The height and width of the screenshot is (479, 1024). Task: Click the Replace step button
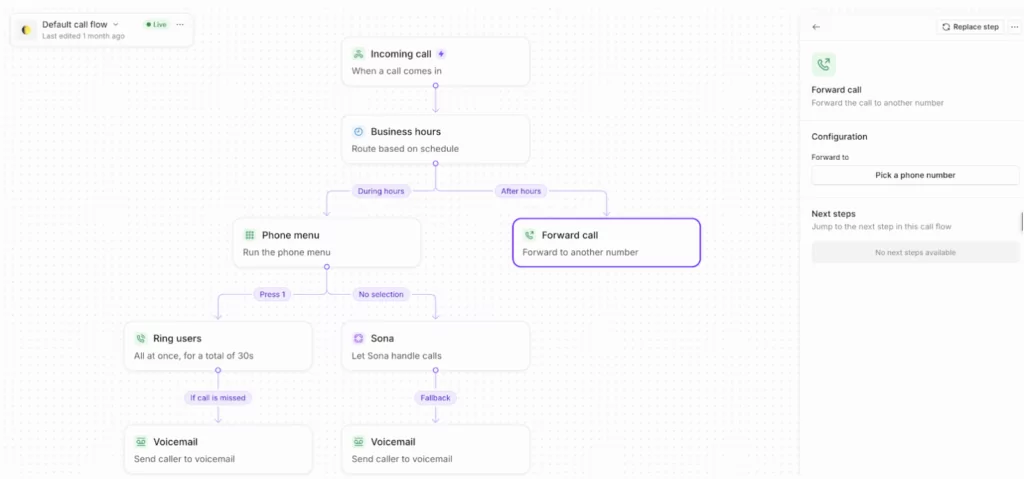pos(970,27)
